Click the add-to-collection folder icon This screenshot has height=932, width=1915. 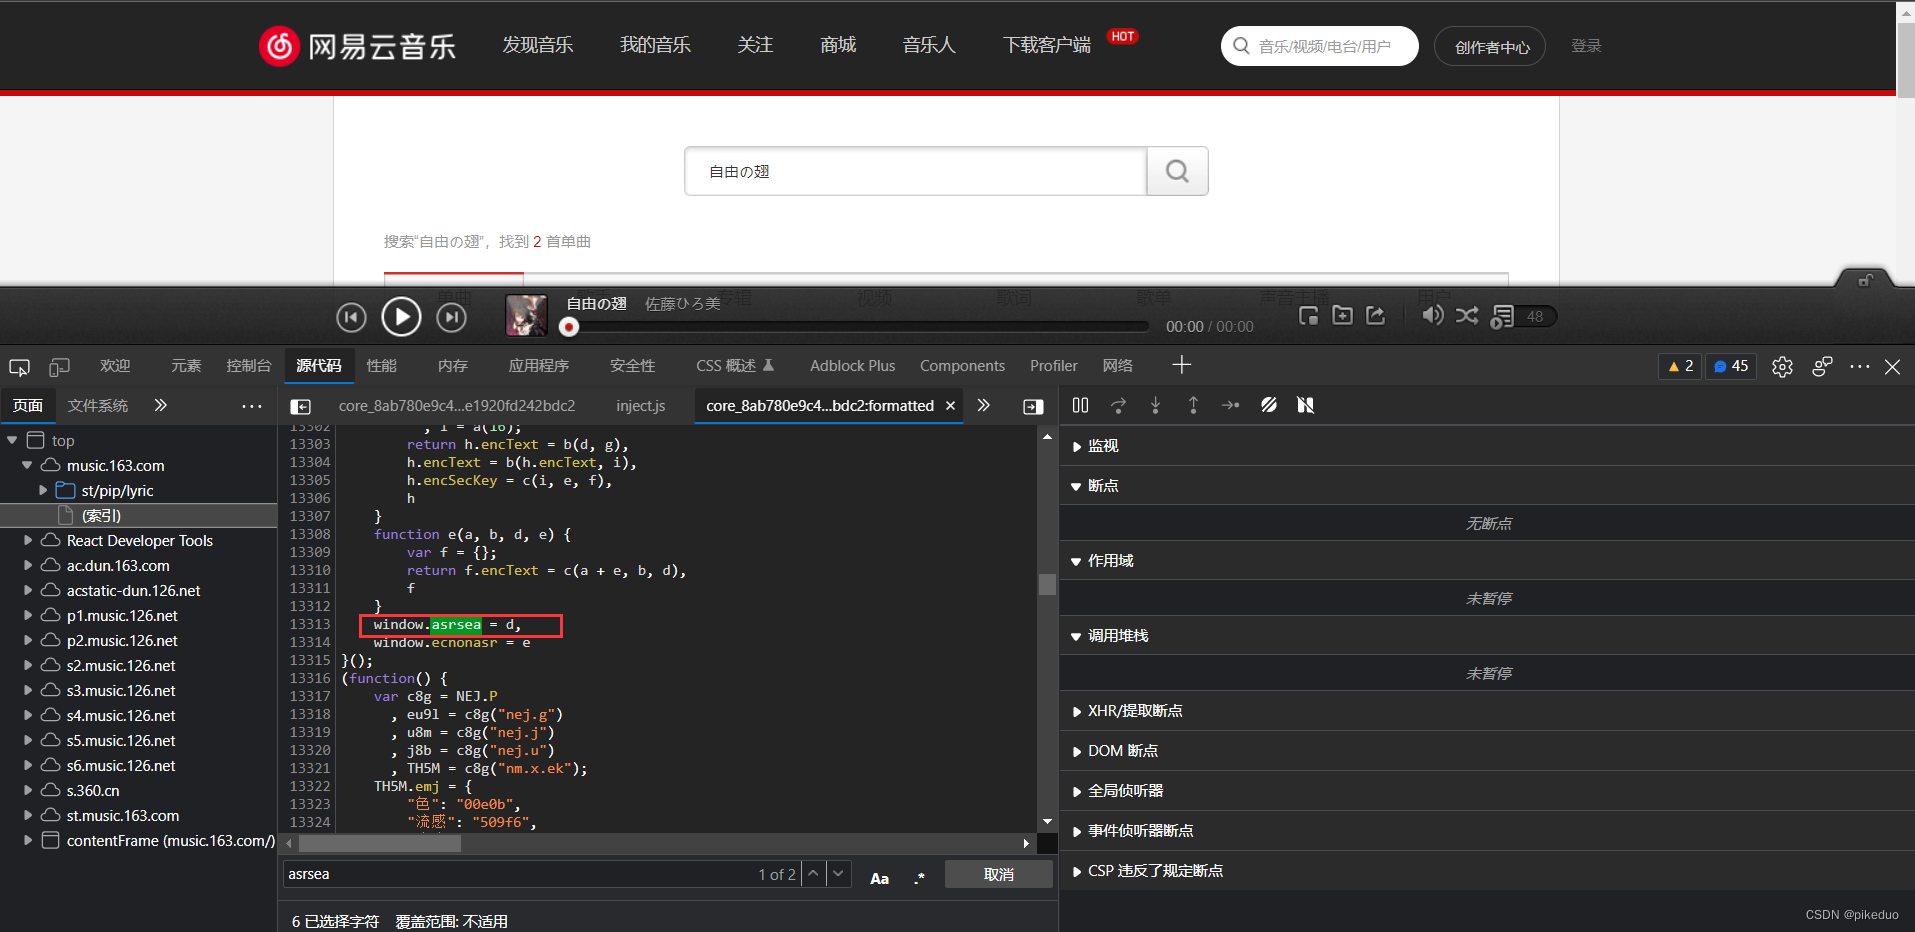coord(1342,316)
